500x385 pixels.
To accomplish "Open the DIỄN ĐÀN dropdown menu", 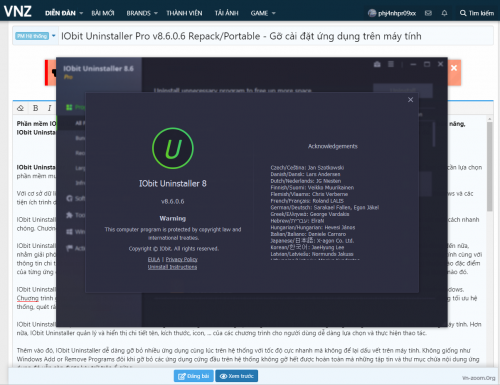I will 64,13.
